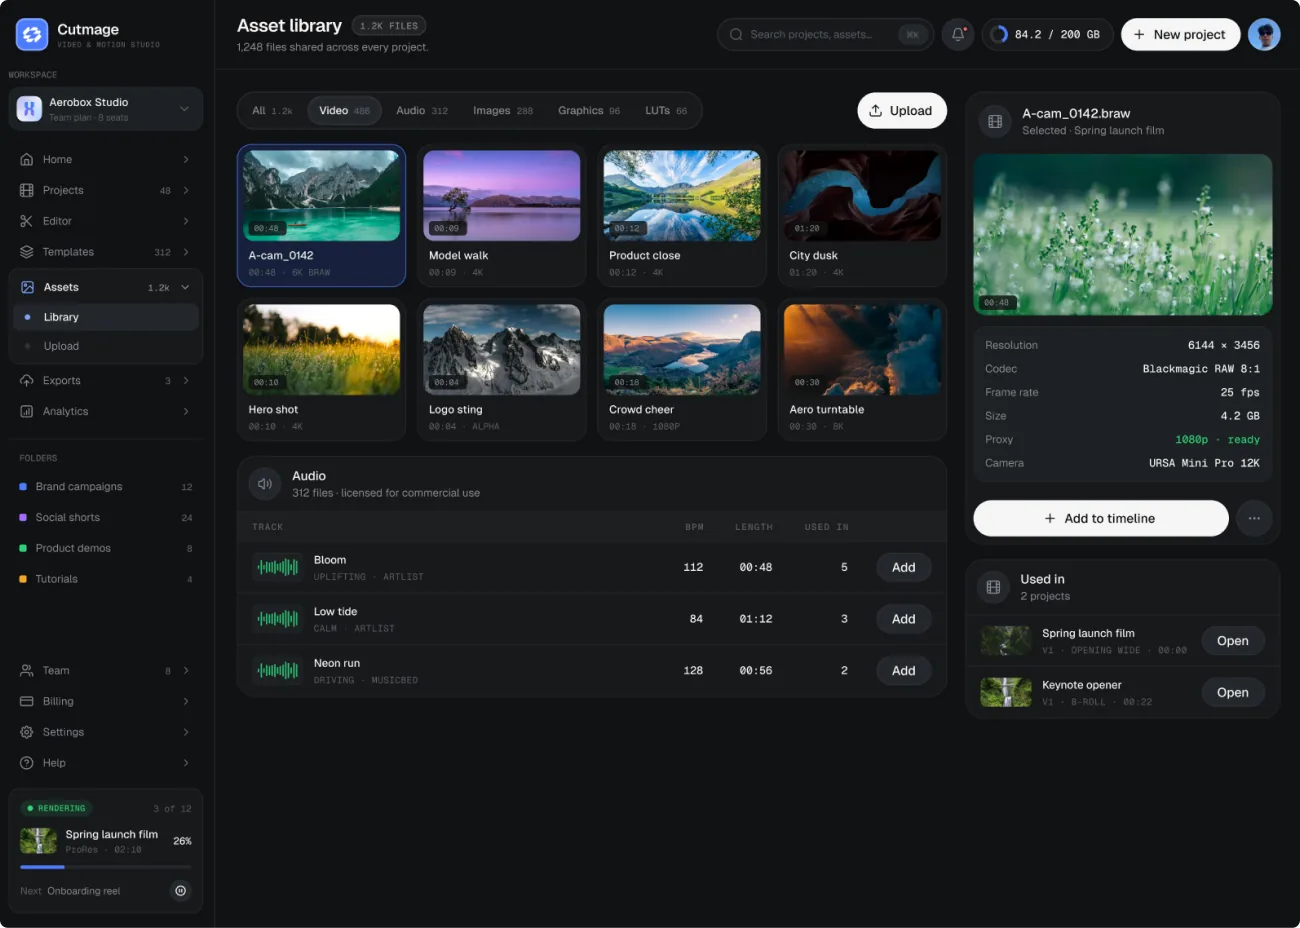Click the Settings gear icon
Image resolution: width=1300 pixels, height=928 pixels.
27,732
